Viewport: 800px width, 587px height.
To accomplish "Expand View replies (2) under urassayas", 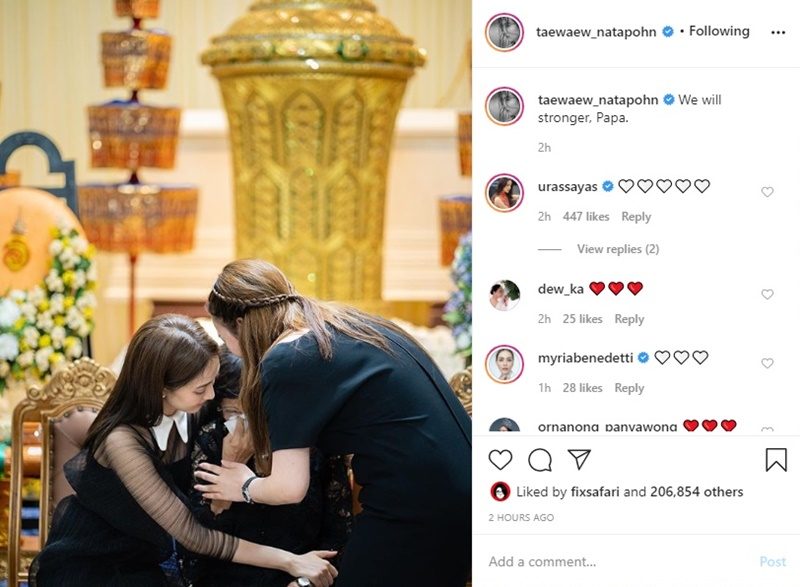I will 618,249.
